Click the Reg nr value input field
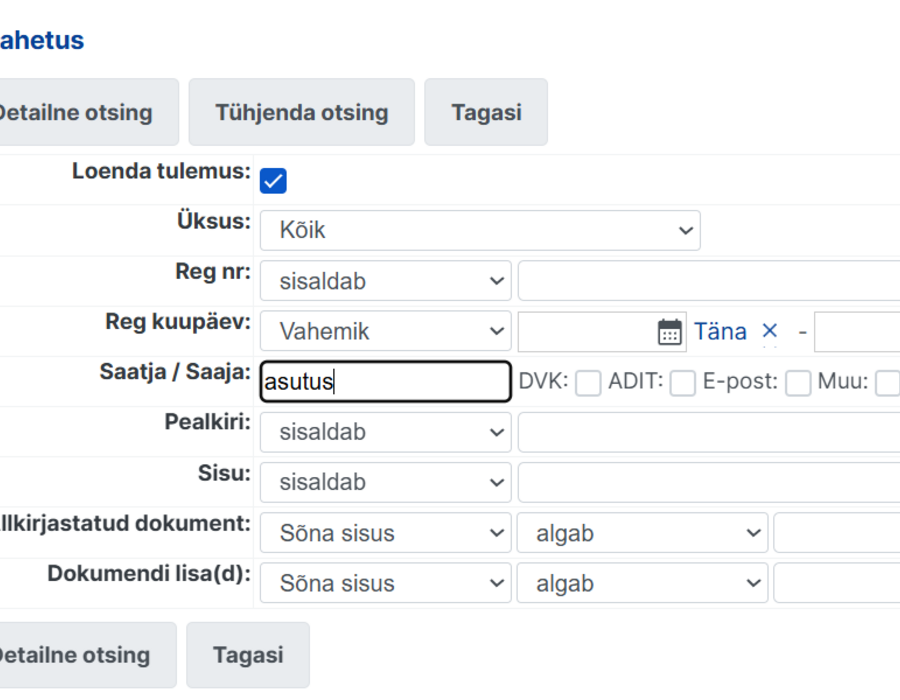900x700 pixels. click(709, 281)
